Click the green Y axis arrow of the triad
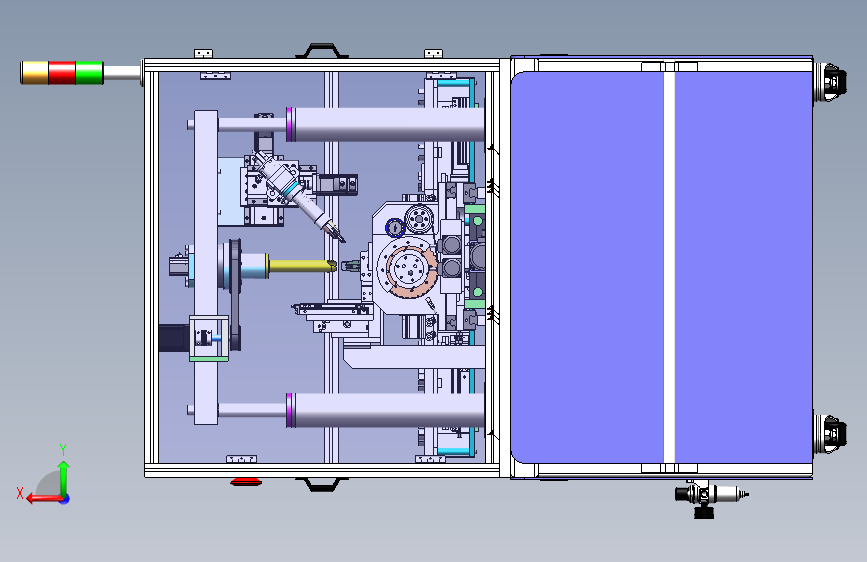867x562 pixels. pyautogui.click(x=64, y=478)
